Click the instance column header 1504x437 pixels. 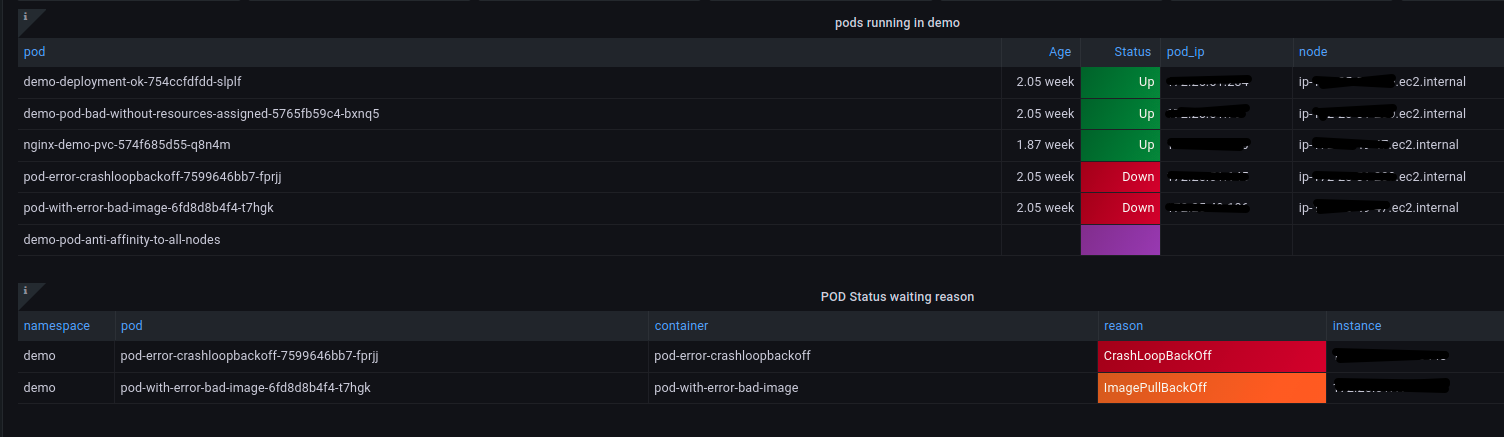pos(1357,326)
